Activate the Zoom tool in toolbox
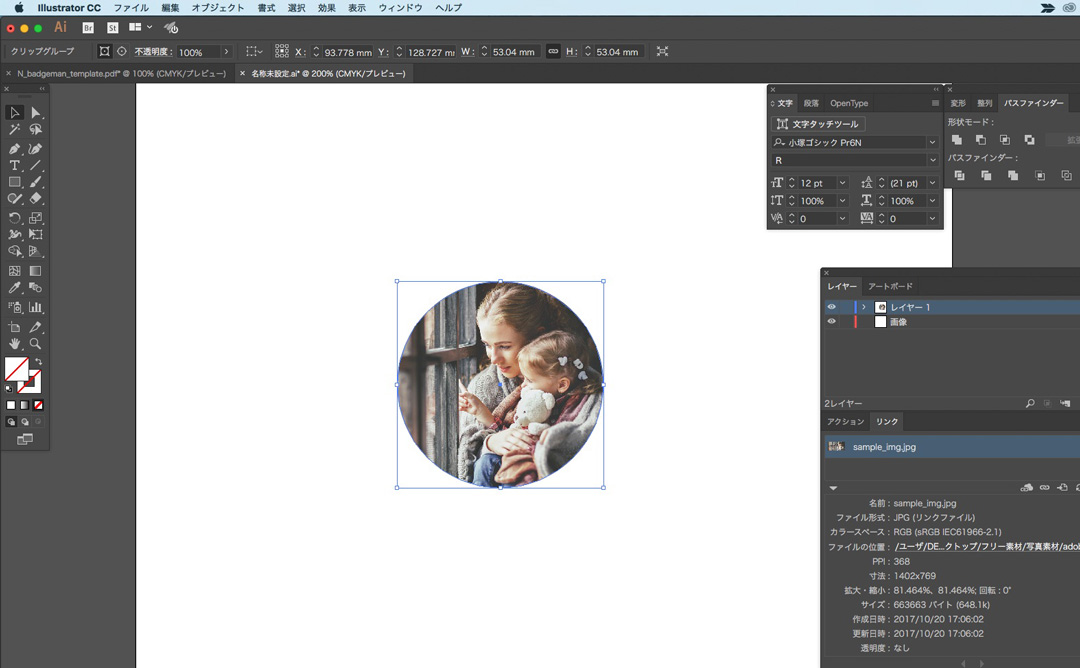The height and width of the screenshot is (668, 1080). pyautogui.click(x=36, y=343)
